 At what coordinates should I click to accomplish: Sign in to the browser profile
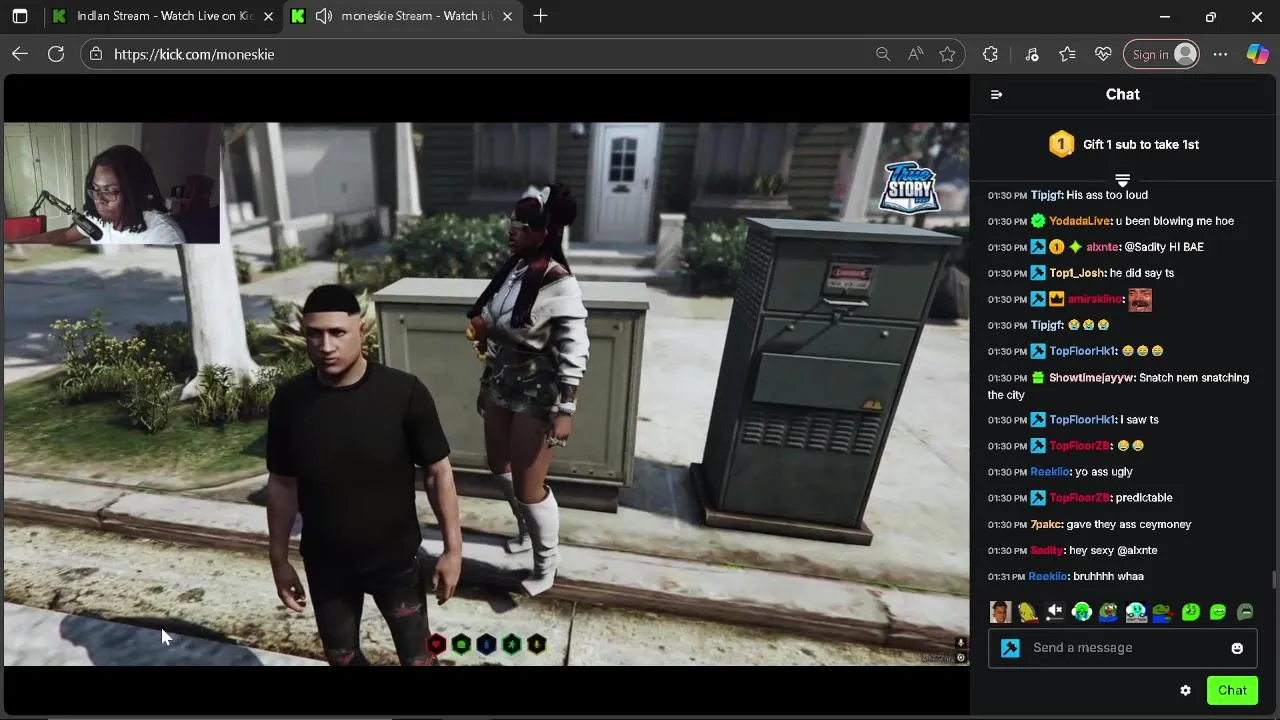(1162, 54)
